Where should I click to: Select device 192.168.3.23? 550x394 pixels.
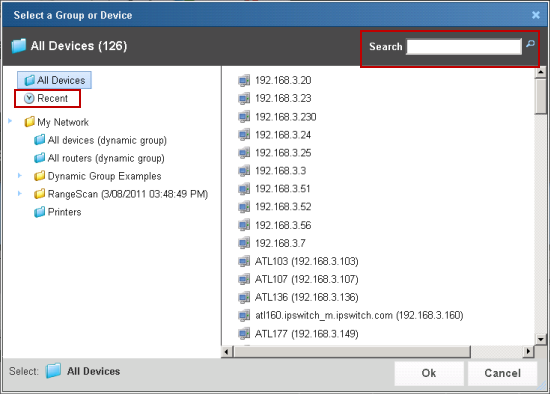[x=283, y=98]
